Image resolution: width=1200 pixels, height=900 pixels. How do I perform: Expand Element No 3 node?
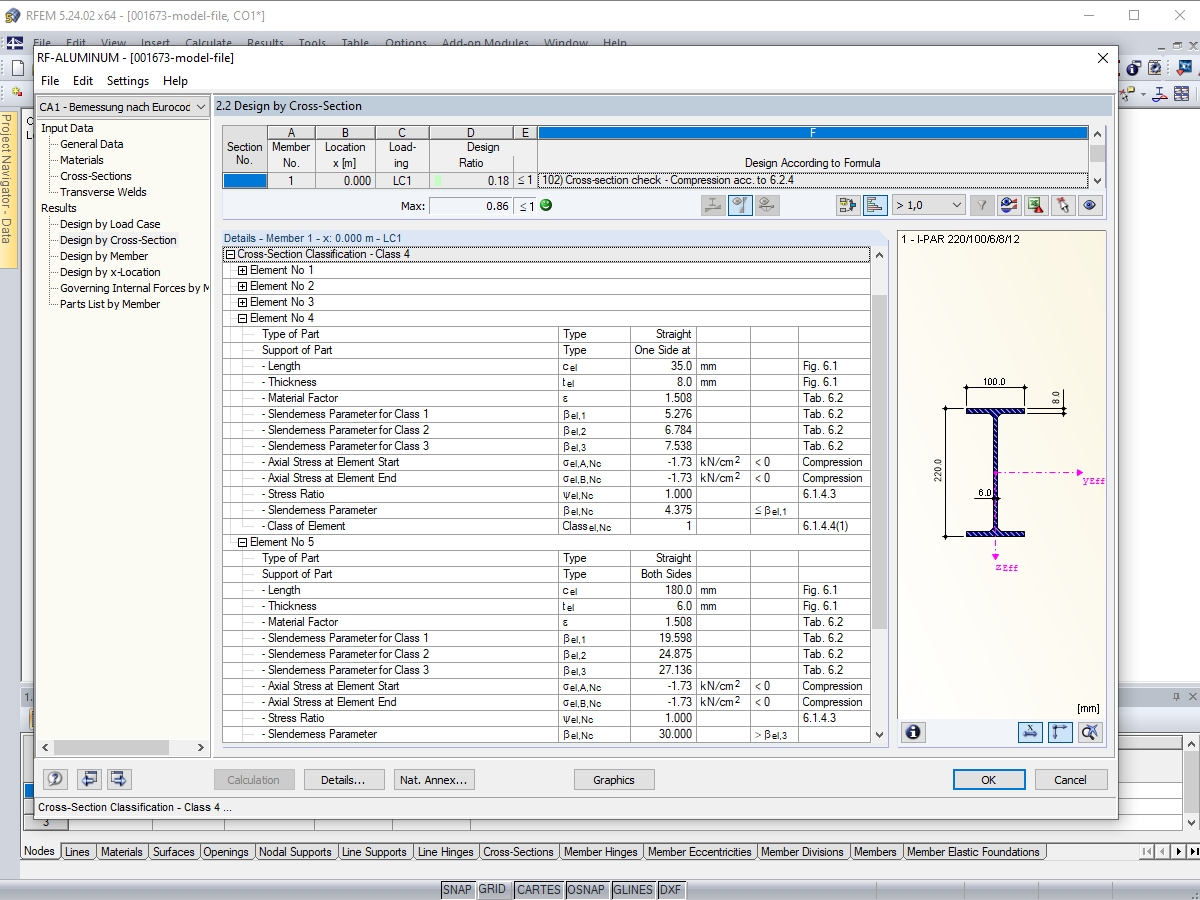tap(242, 302)
